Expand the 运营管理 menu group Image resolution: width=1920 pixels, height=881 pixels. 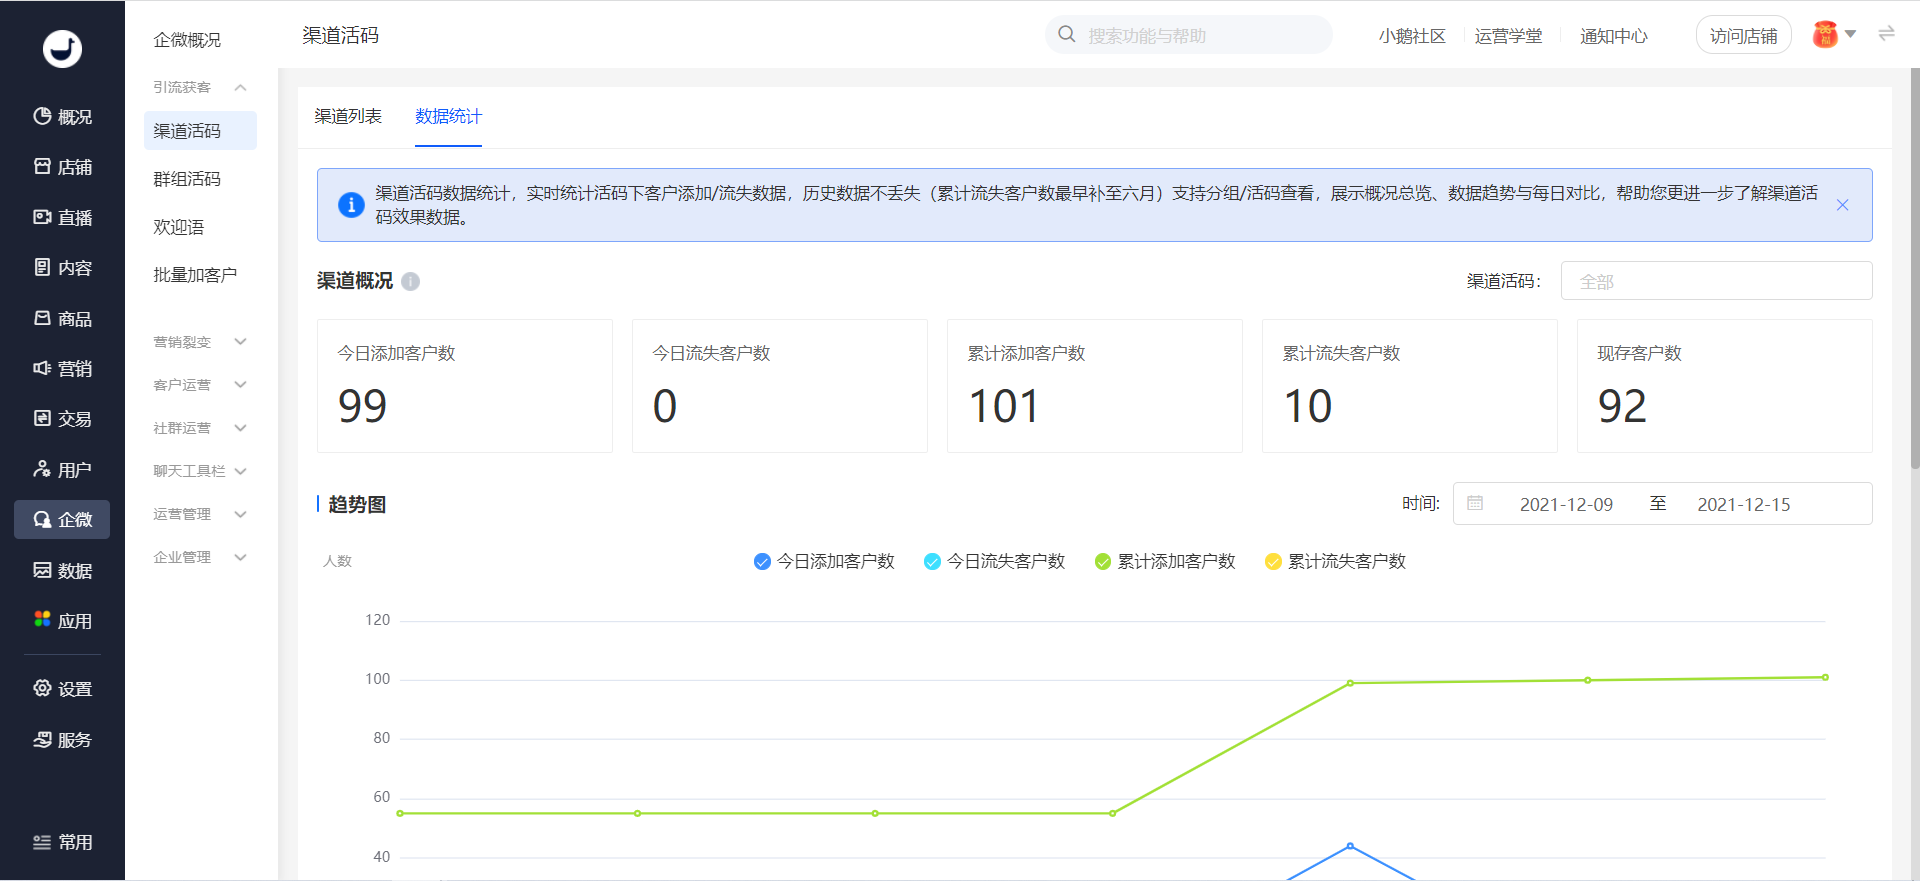pos(200,514)
